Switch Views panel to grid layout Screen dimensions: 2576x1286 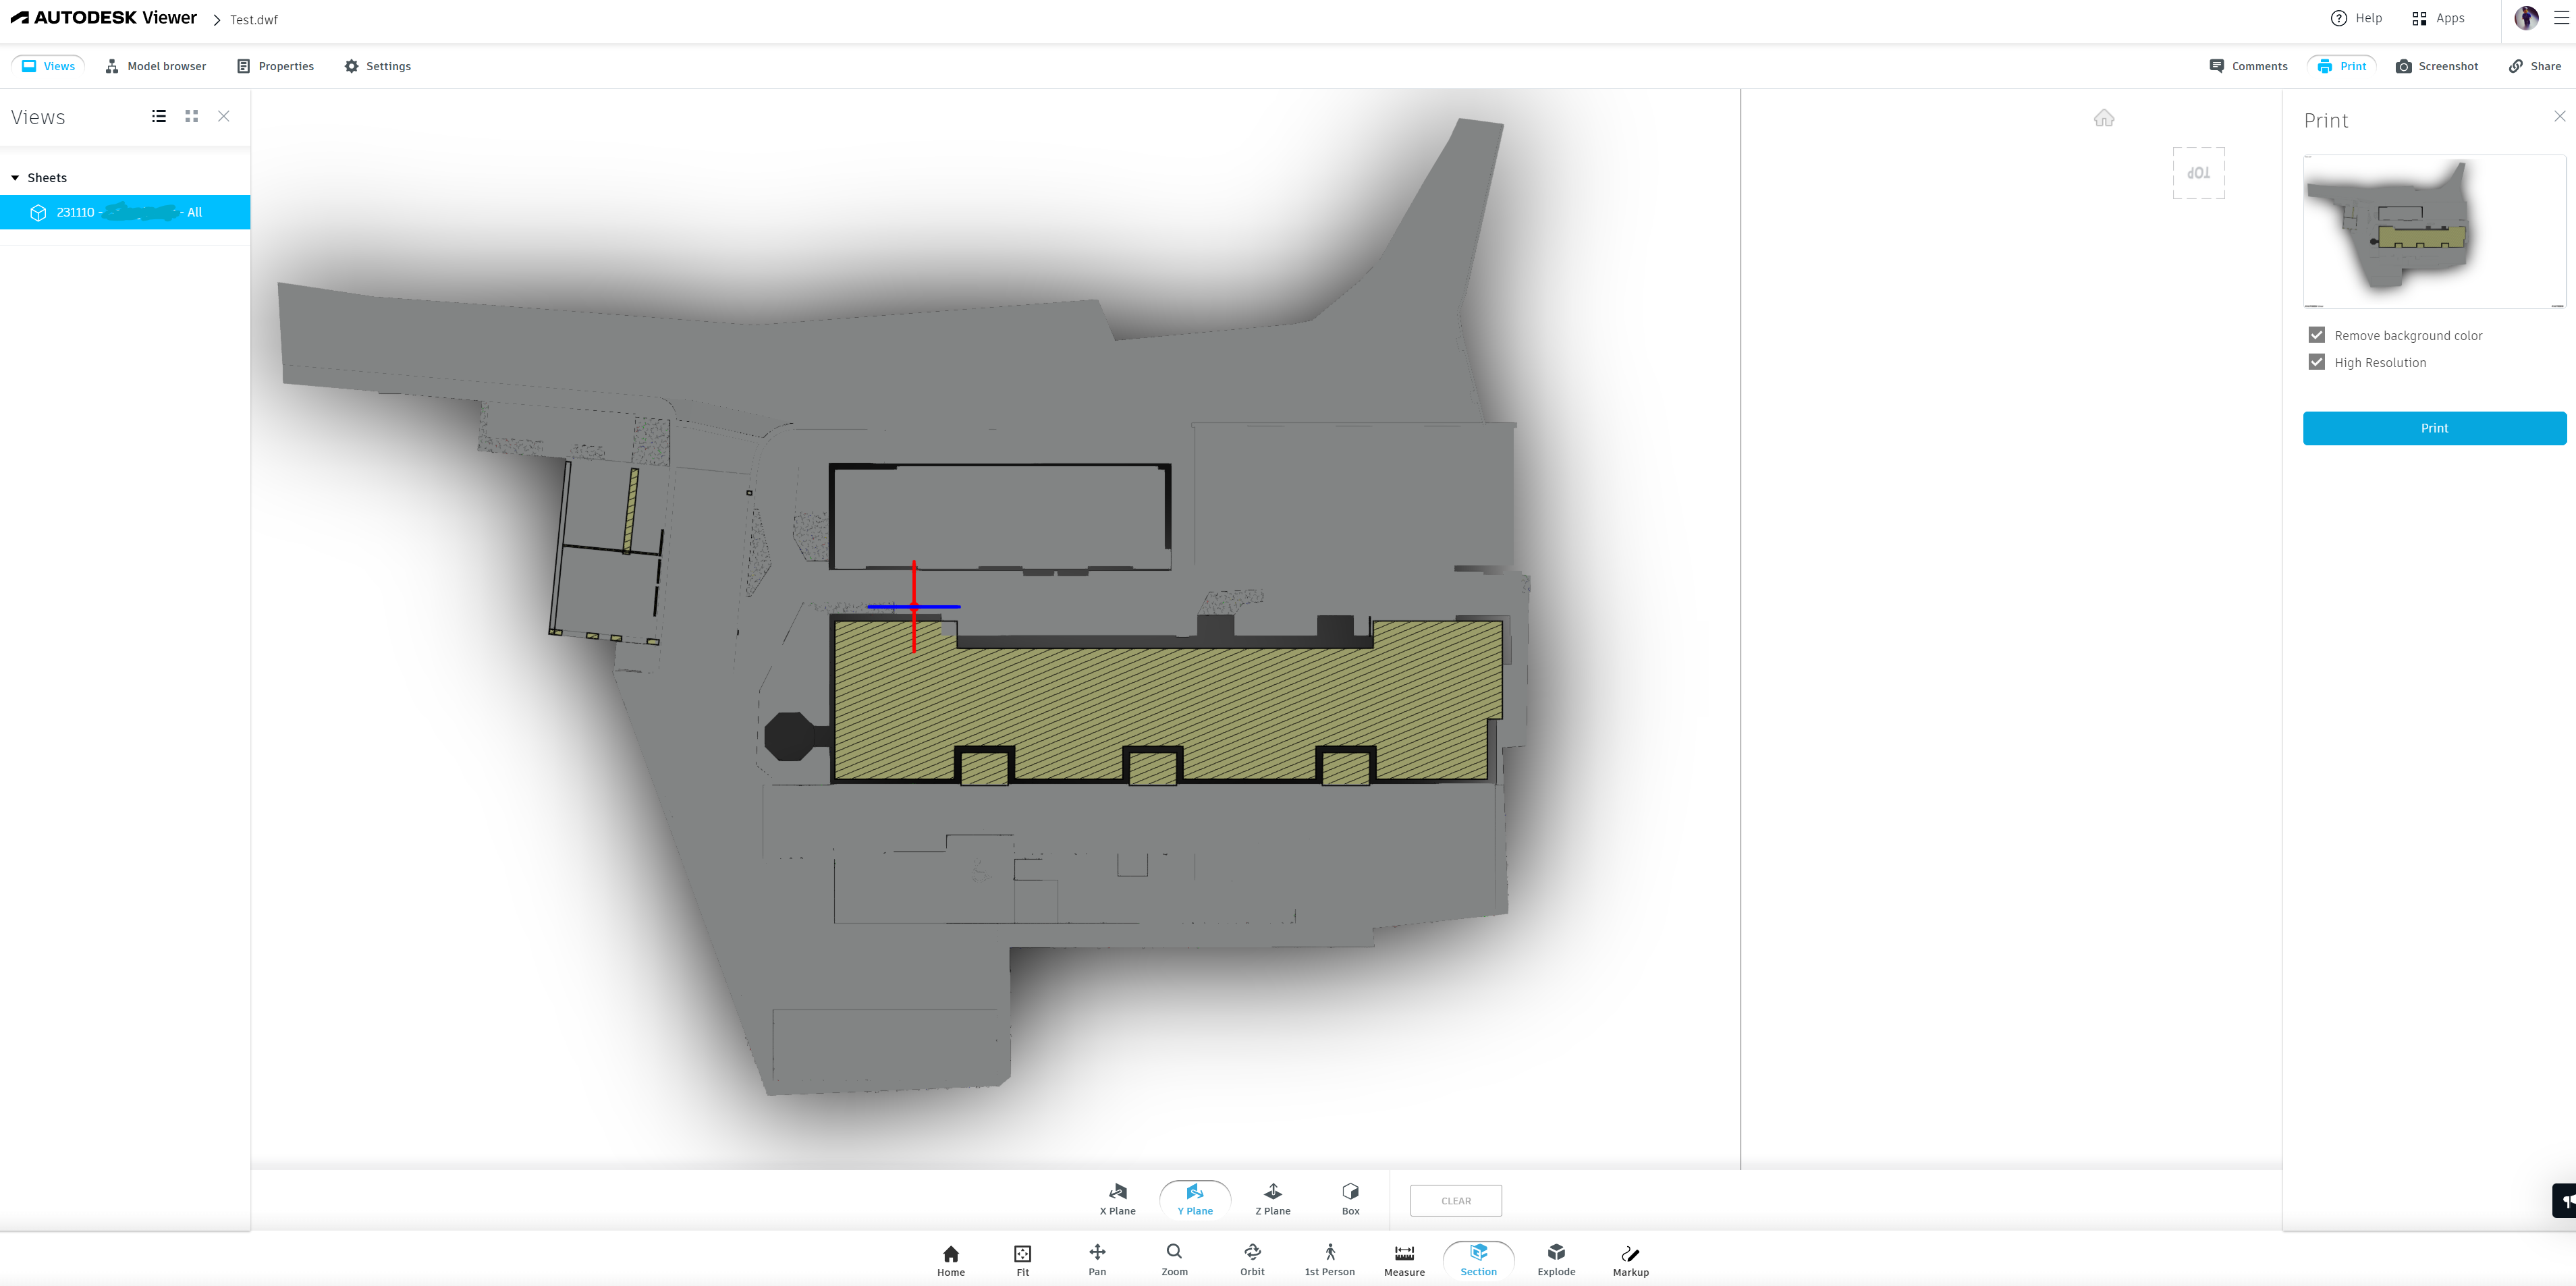[191, 116]
